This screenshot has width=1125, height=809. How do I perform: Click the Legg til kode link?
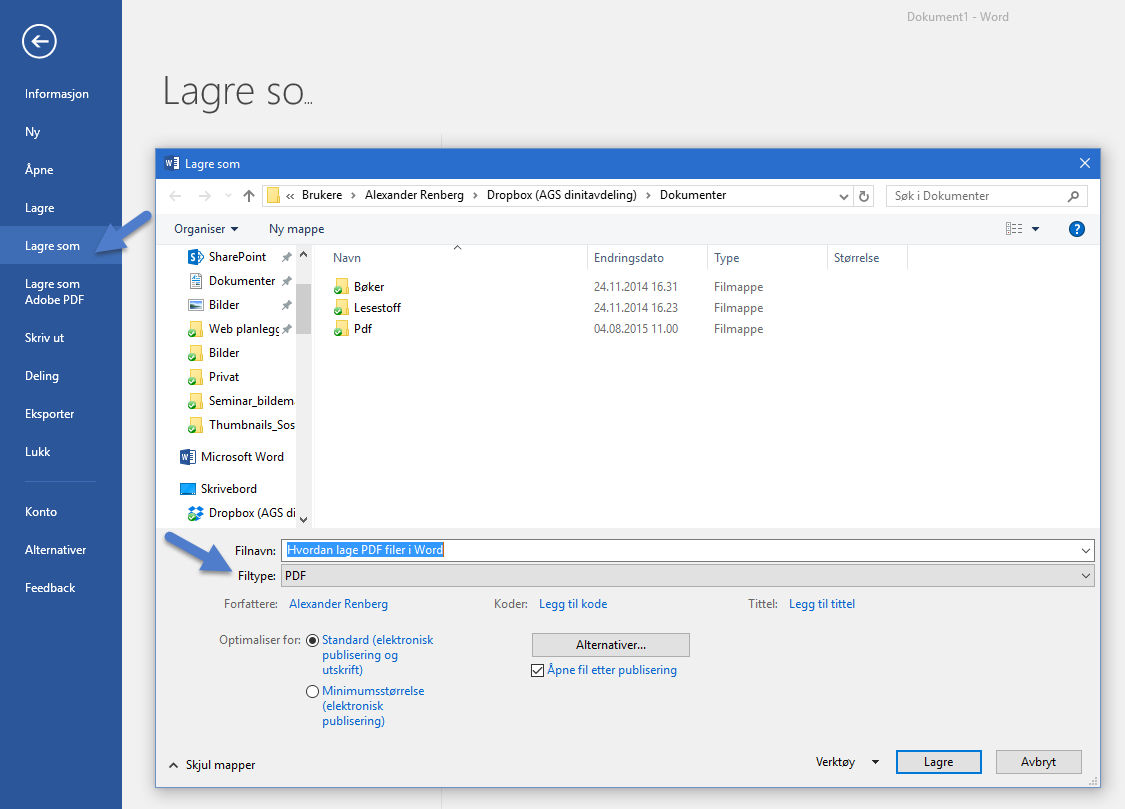(573, 604)
